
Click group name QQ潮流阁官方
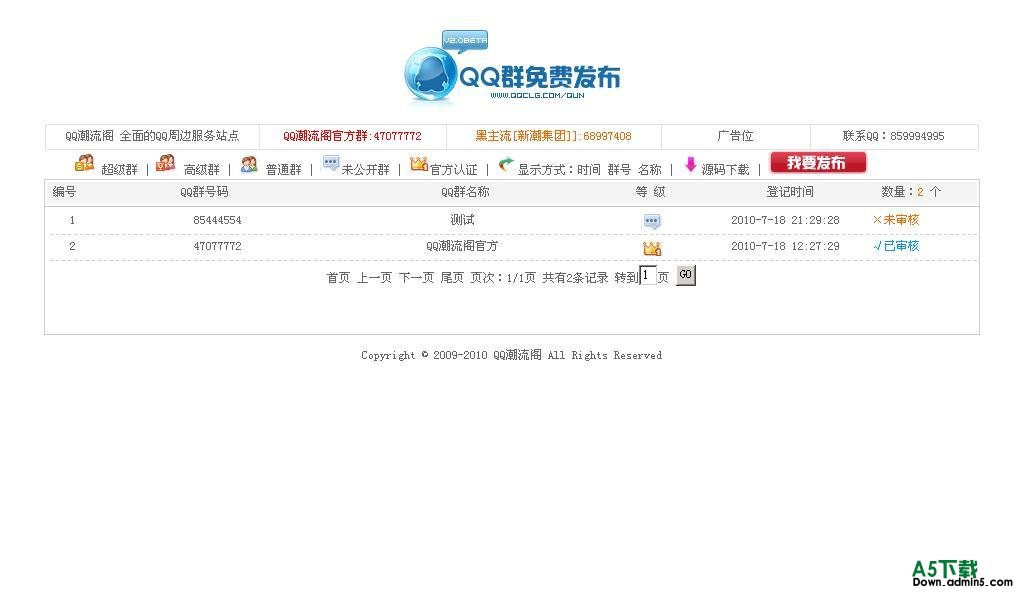point(462,246)
